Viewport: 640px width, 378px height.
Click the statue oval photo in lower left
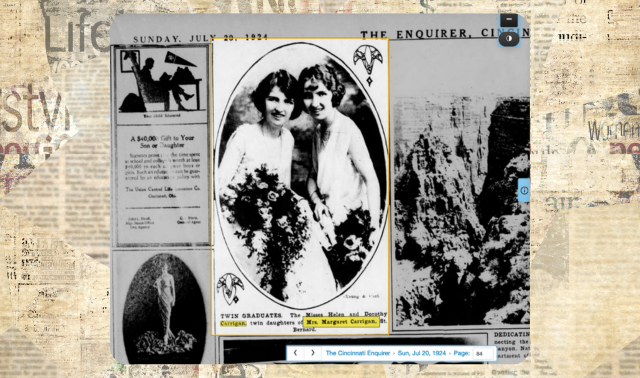pyautogui.click(x=164, y=308)
